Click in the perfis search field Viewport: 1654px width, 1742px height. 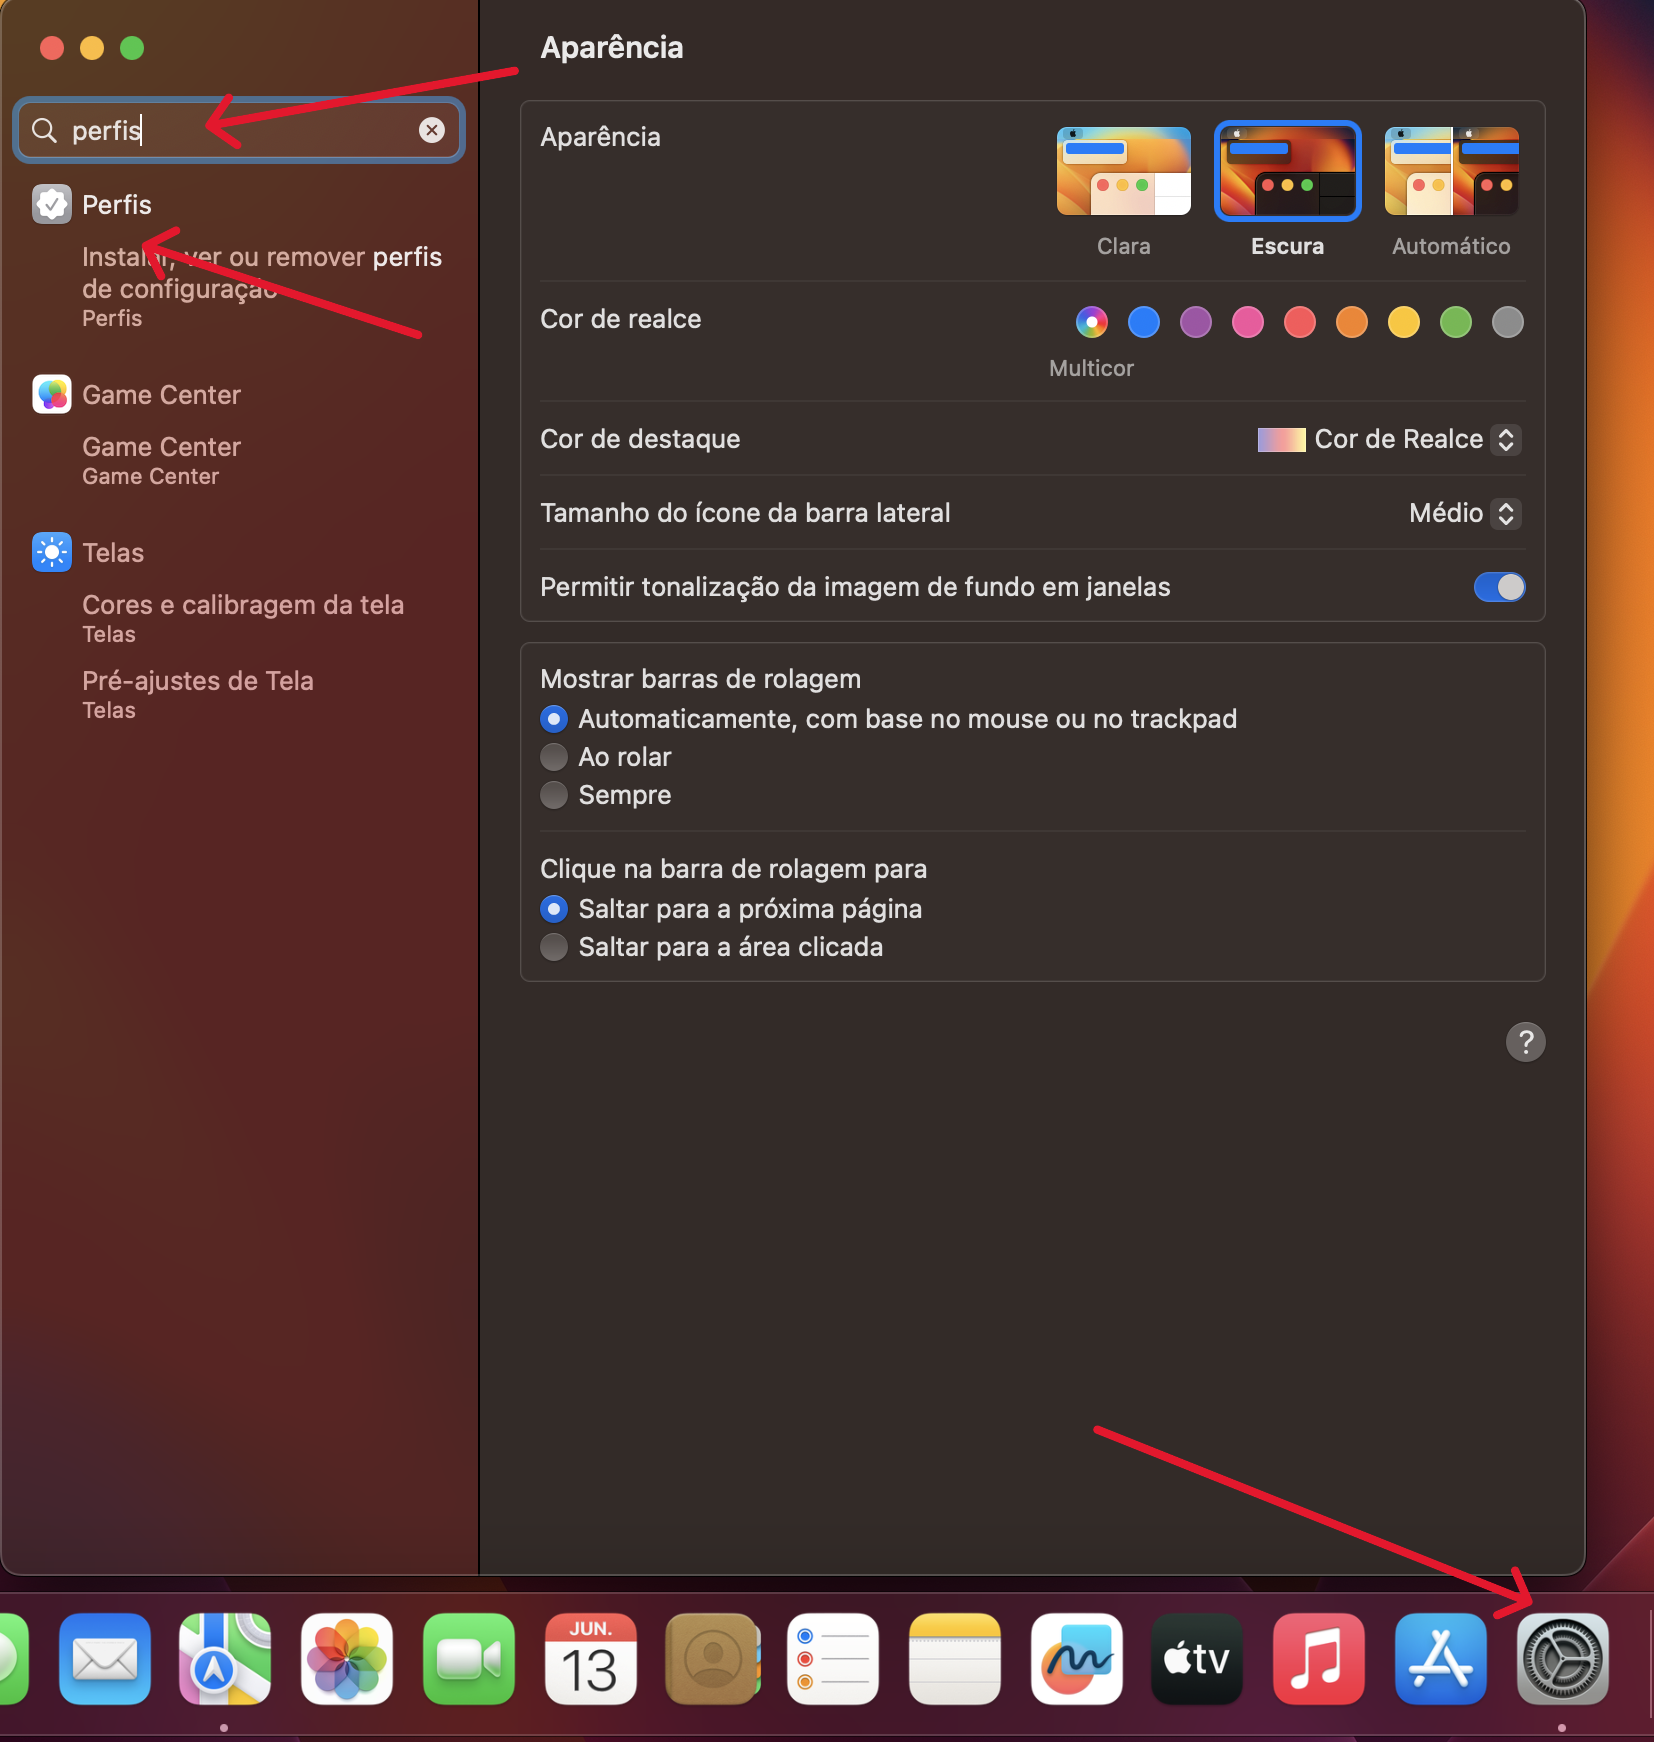(238, 130)
